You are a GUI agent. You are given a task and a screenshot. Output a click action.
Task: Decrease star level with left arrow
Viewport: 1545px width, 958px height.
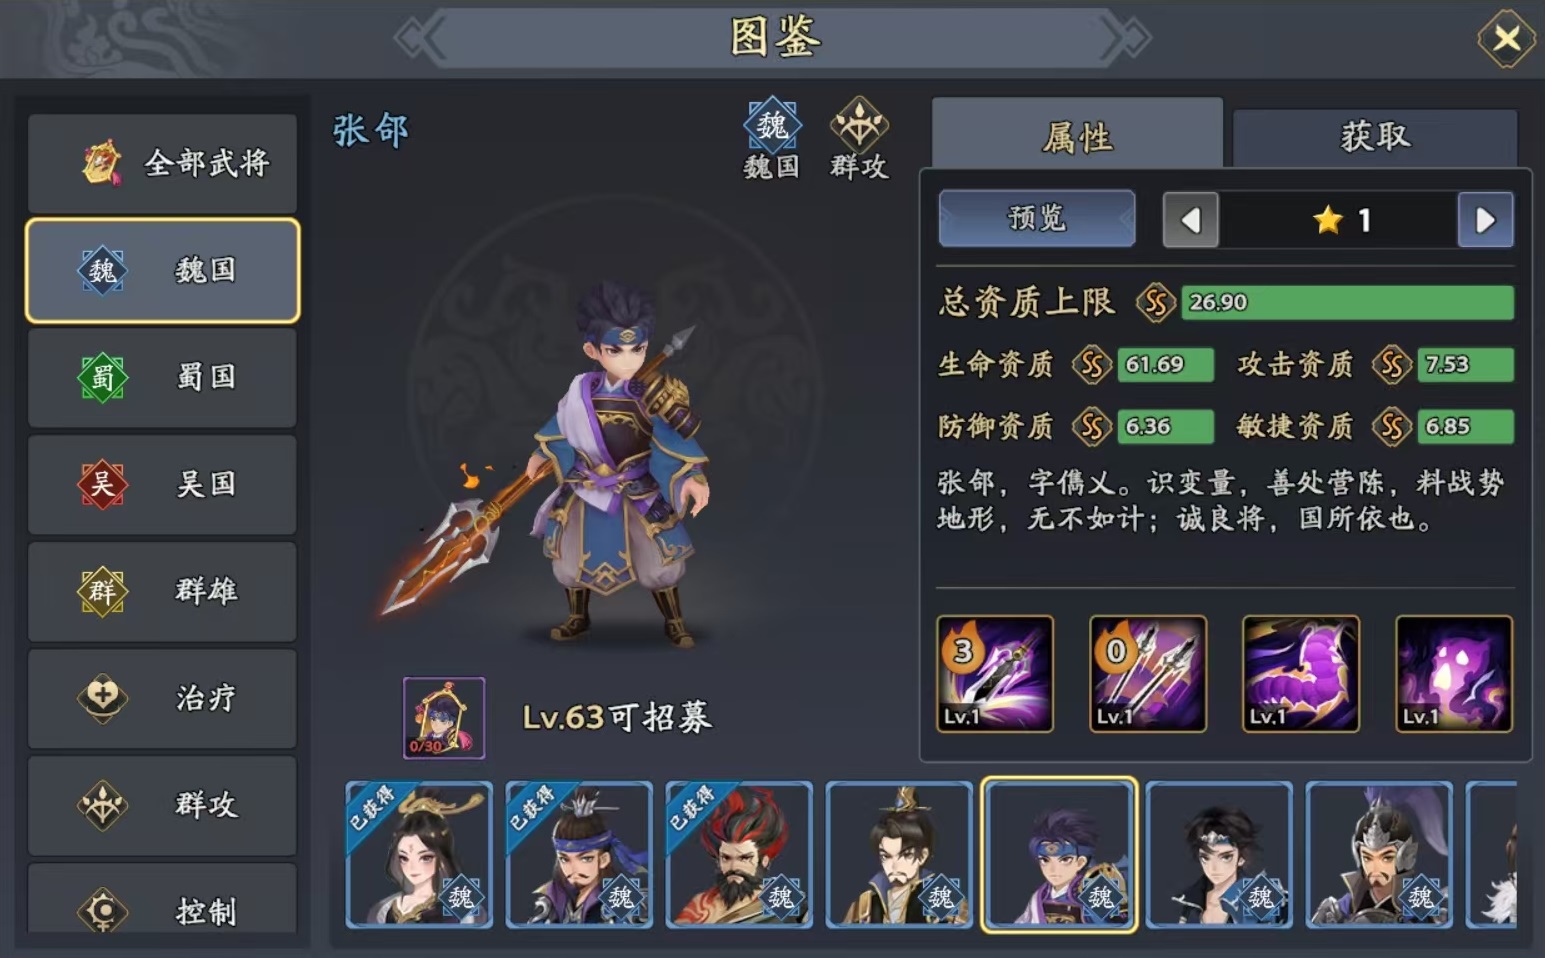coord(1190,220)
